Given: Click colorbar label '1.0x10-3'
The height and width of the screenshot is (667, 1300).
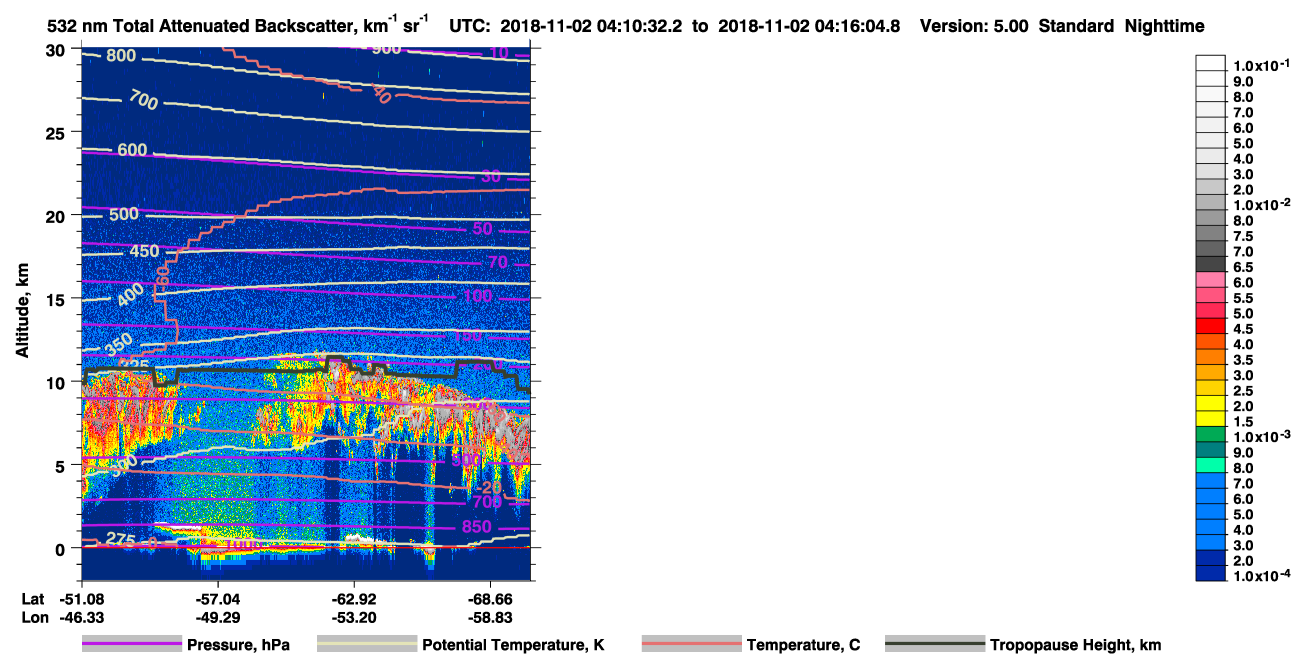Looking at the screenshot, I should 1263,436.
